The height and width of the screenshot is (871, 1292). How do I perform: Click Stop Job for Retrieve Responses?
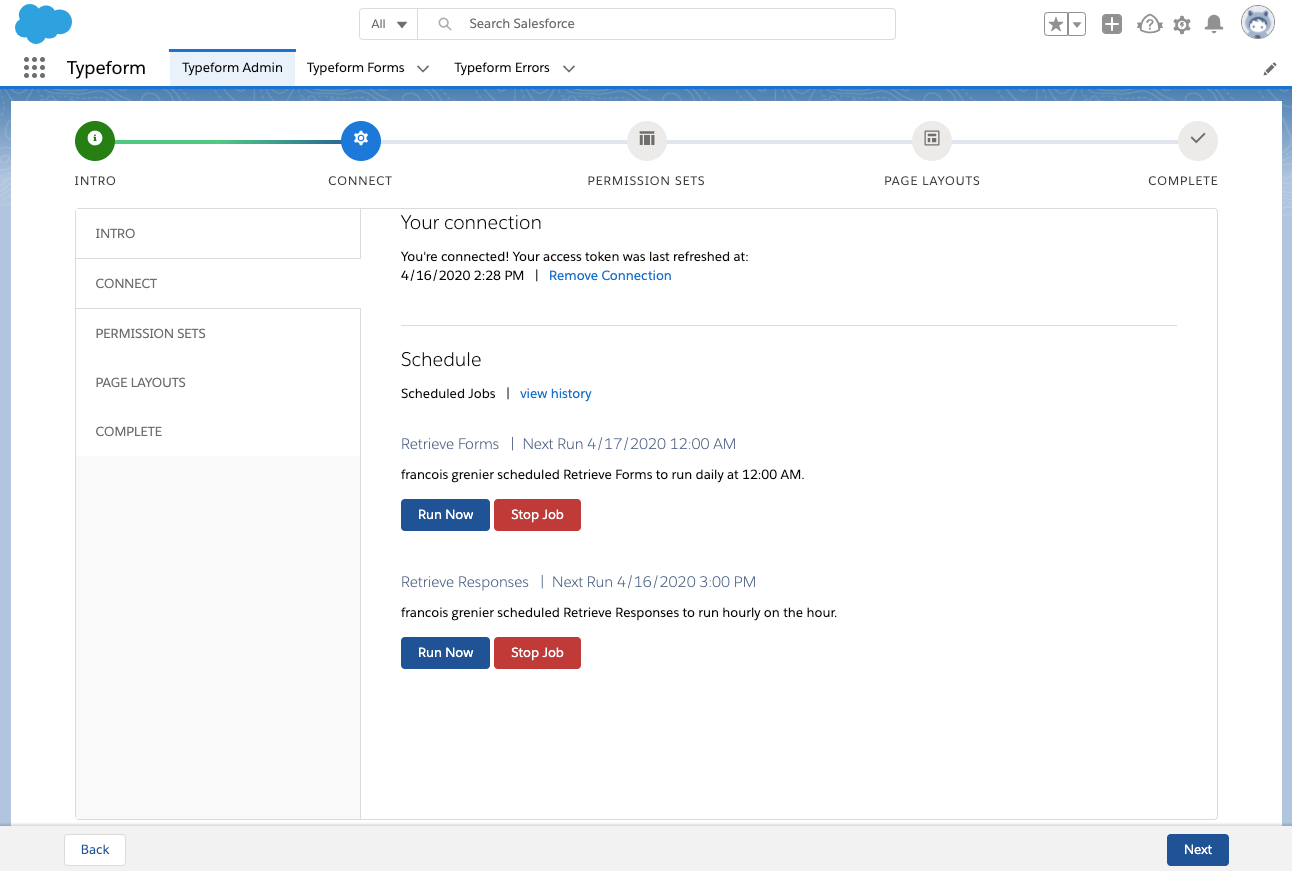537,652
